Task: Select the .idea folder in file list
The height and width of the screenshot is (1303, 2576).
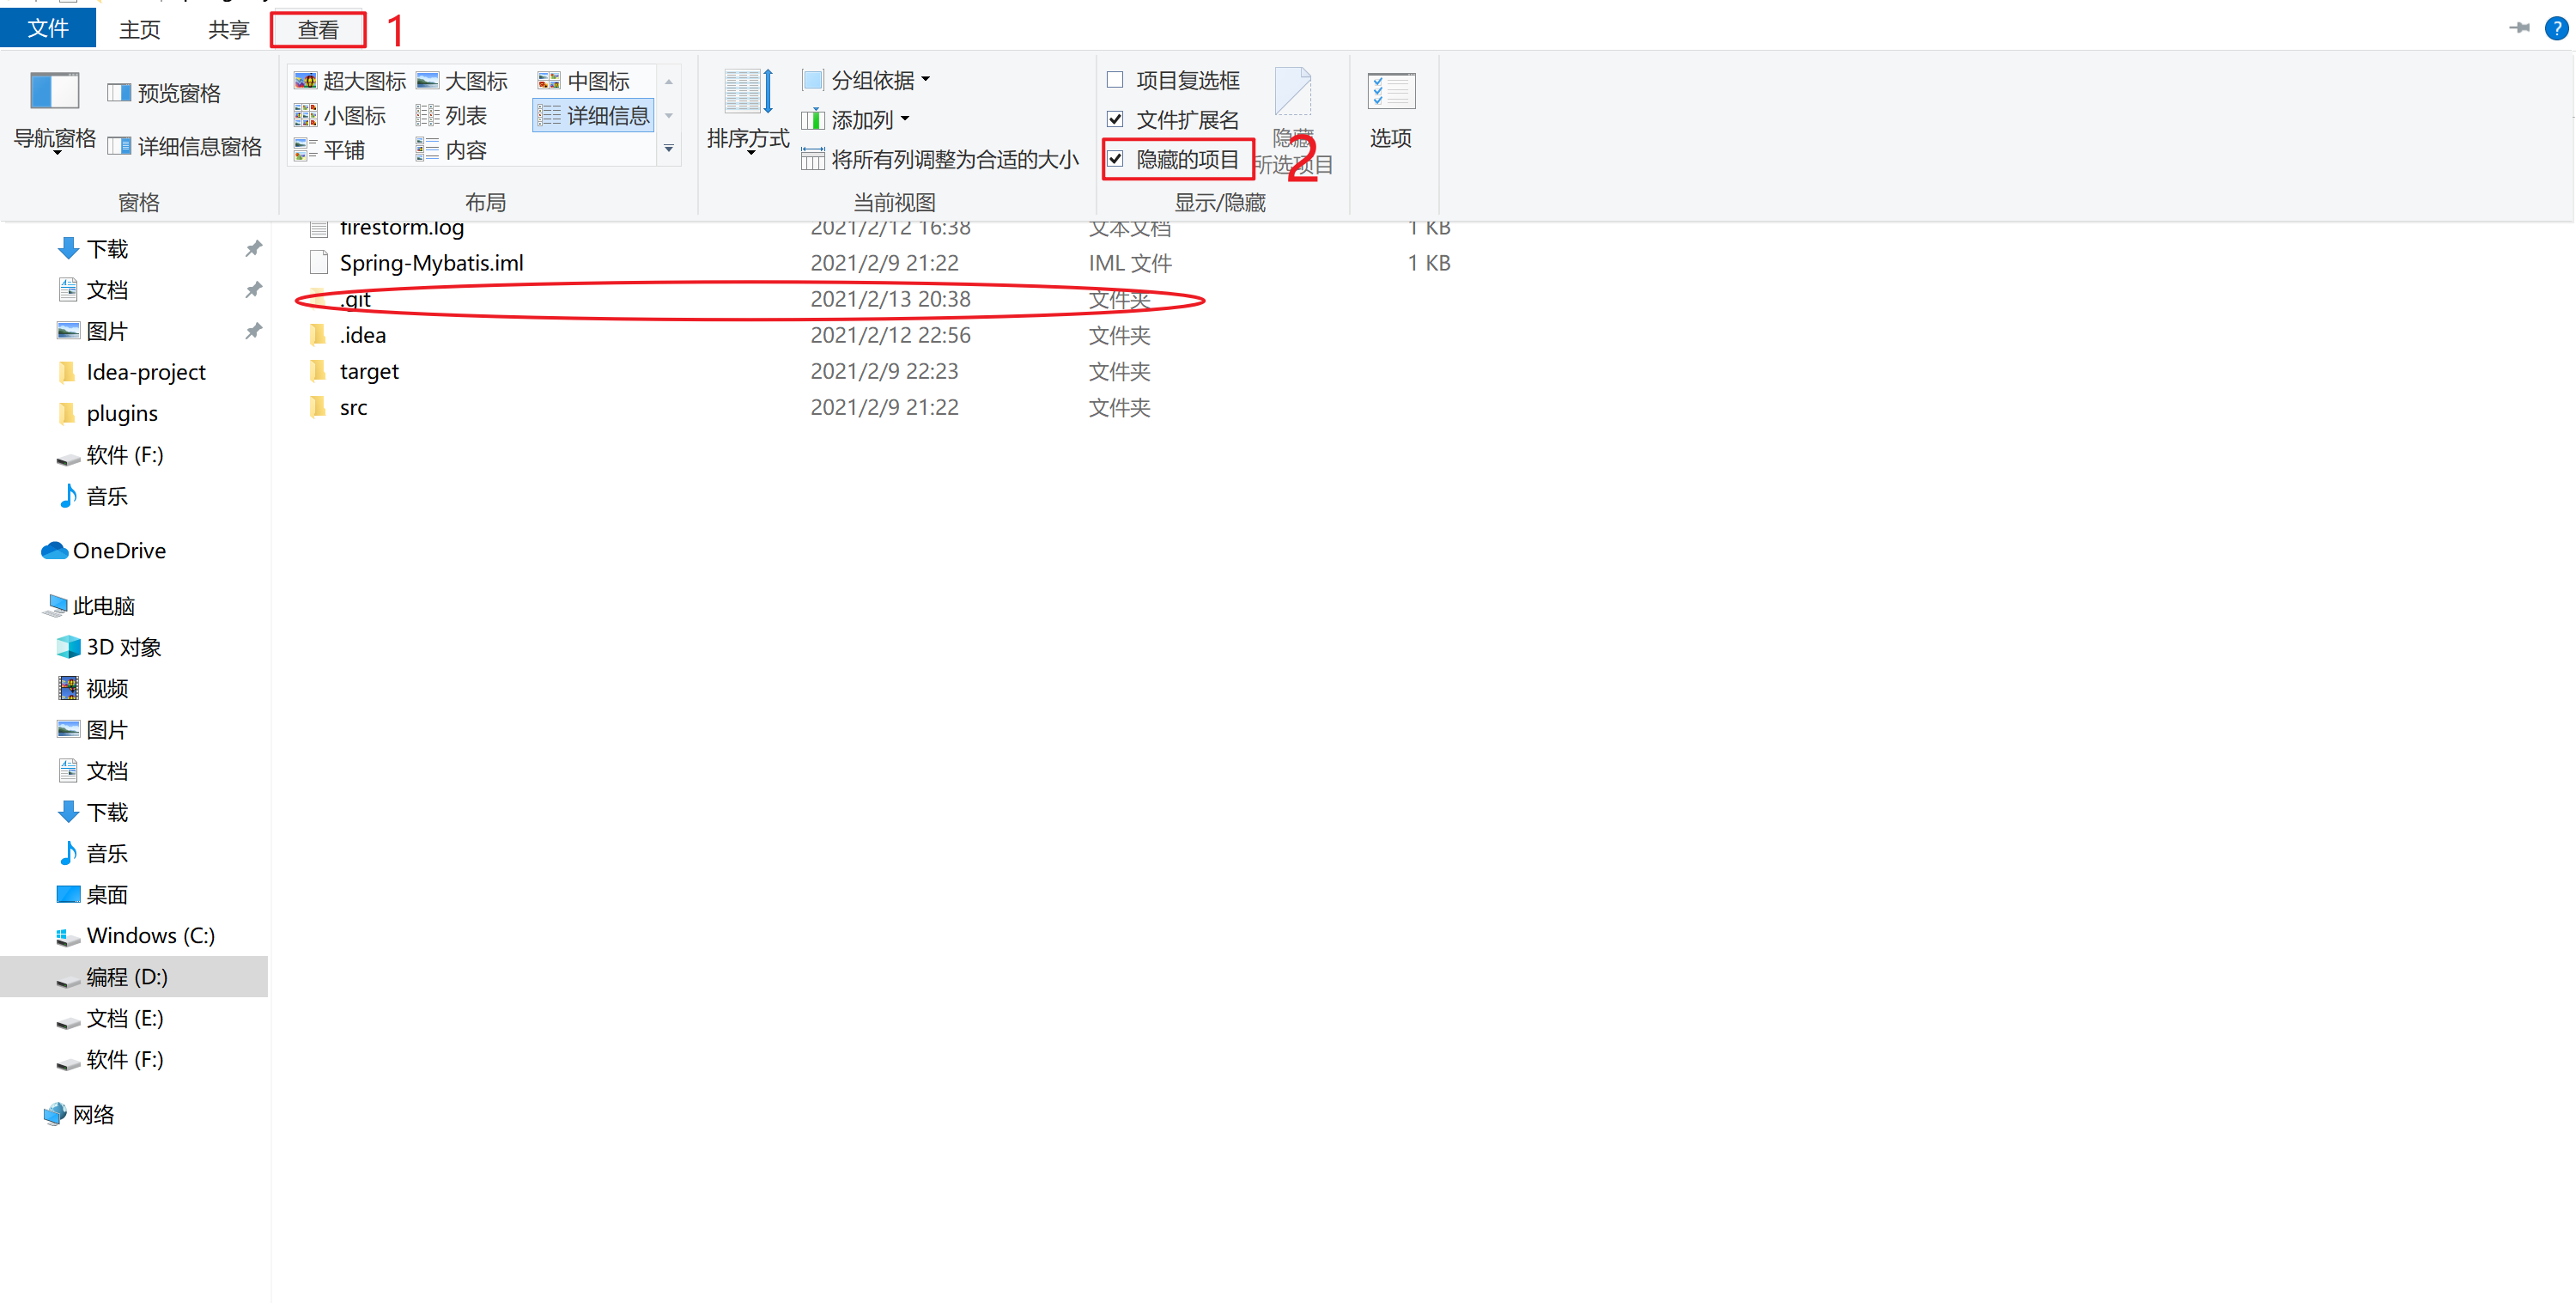Action: click(x=362, y=335)
